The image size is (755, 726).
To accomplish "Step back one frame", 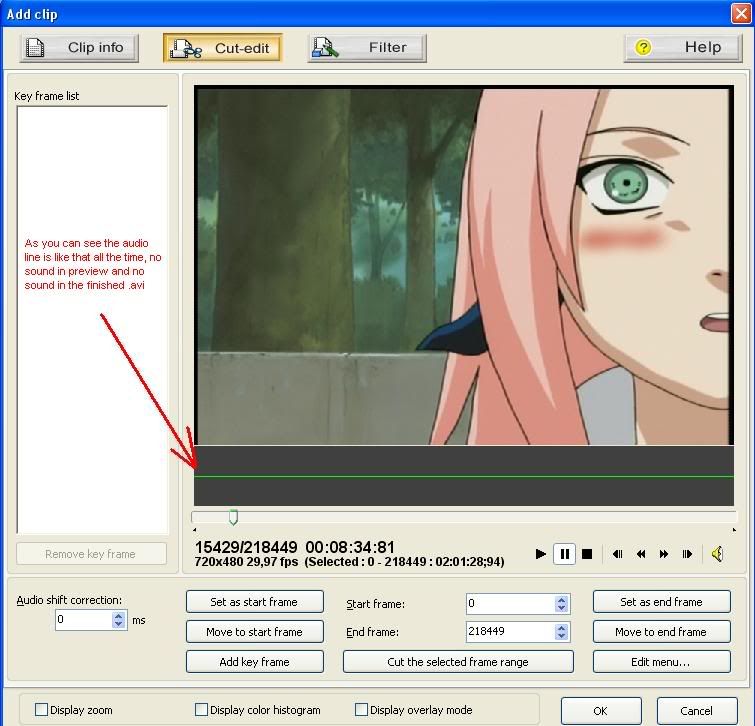I will (618, 554).
